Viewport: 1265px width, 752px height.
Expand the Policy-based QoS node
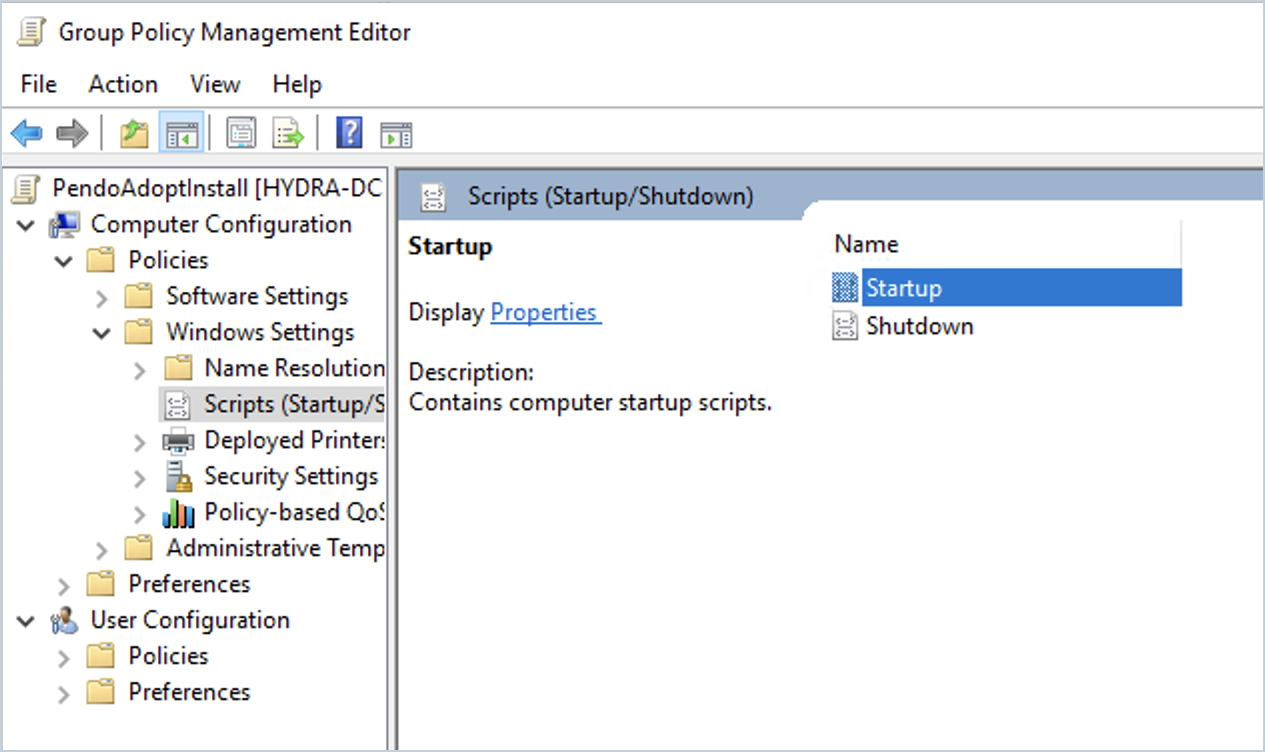tap(140, 514)
